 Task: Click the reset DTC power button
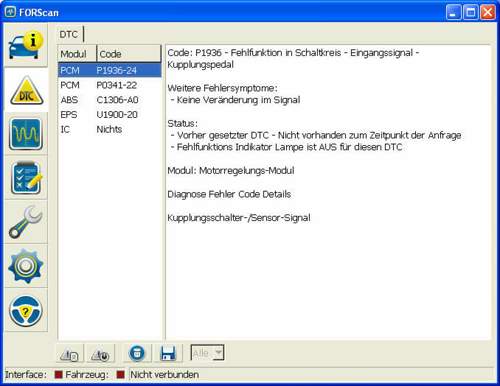[101, 354]
